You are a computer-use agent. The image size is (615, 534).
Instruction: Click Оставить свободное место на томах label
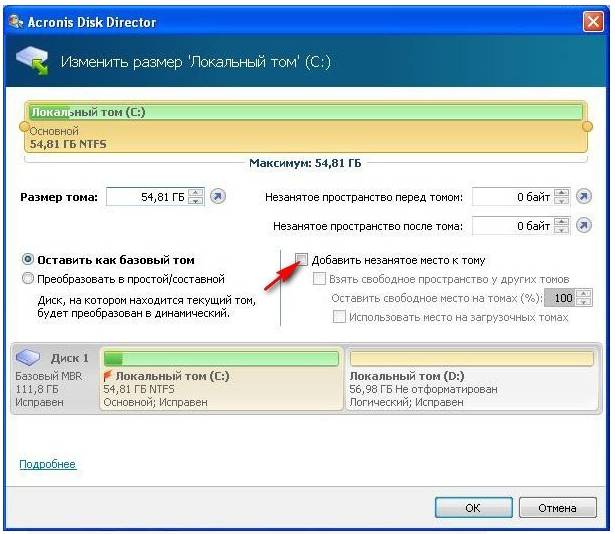point(437,298)
